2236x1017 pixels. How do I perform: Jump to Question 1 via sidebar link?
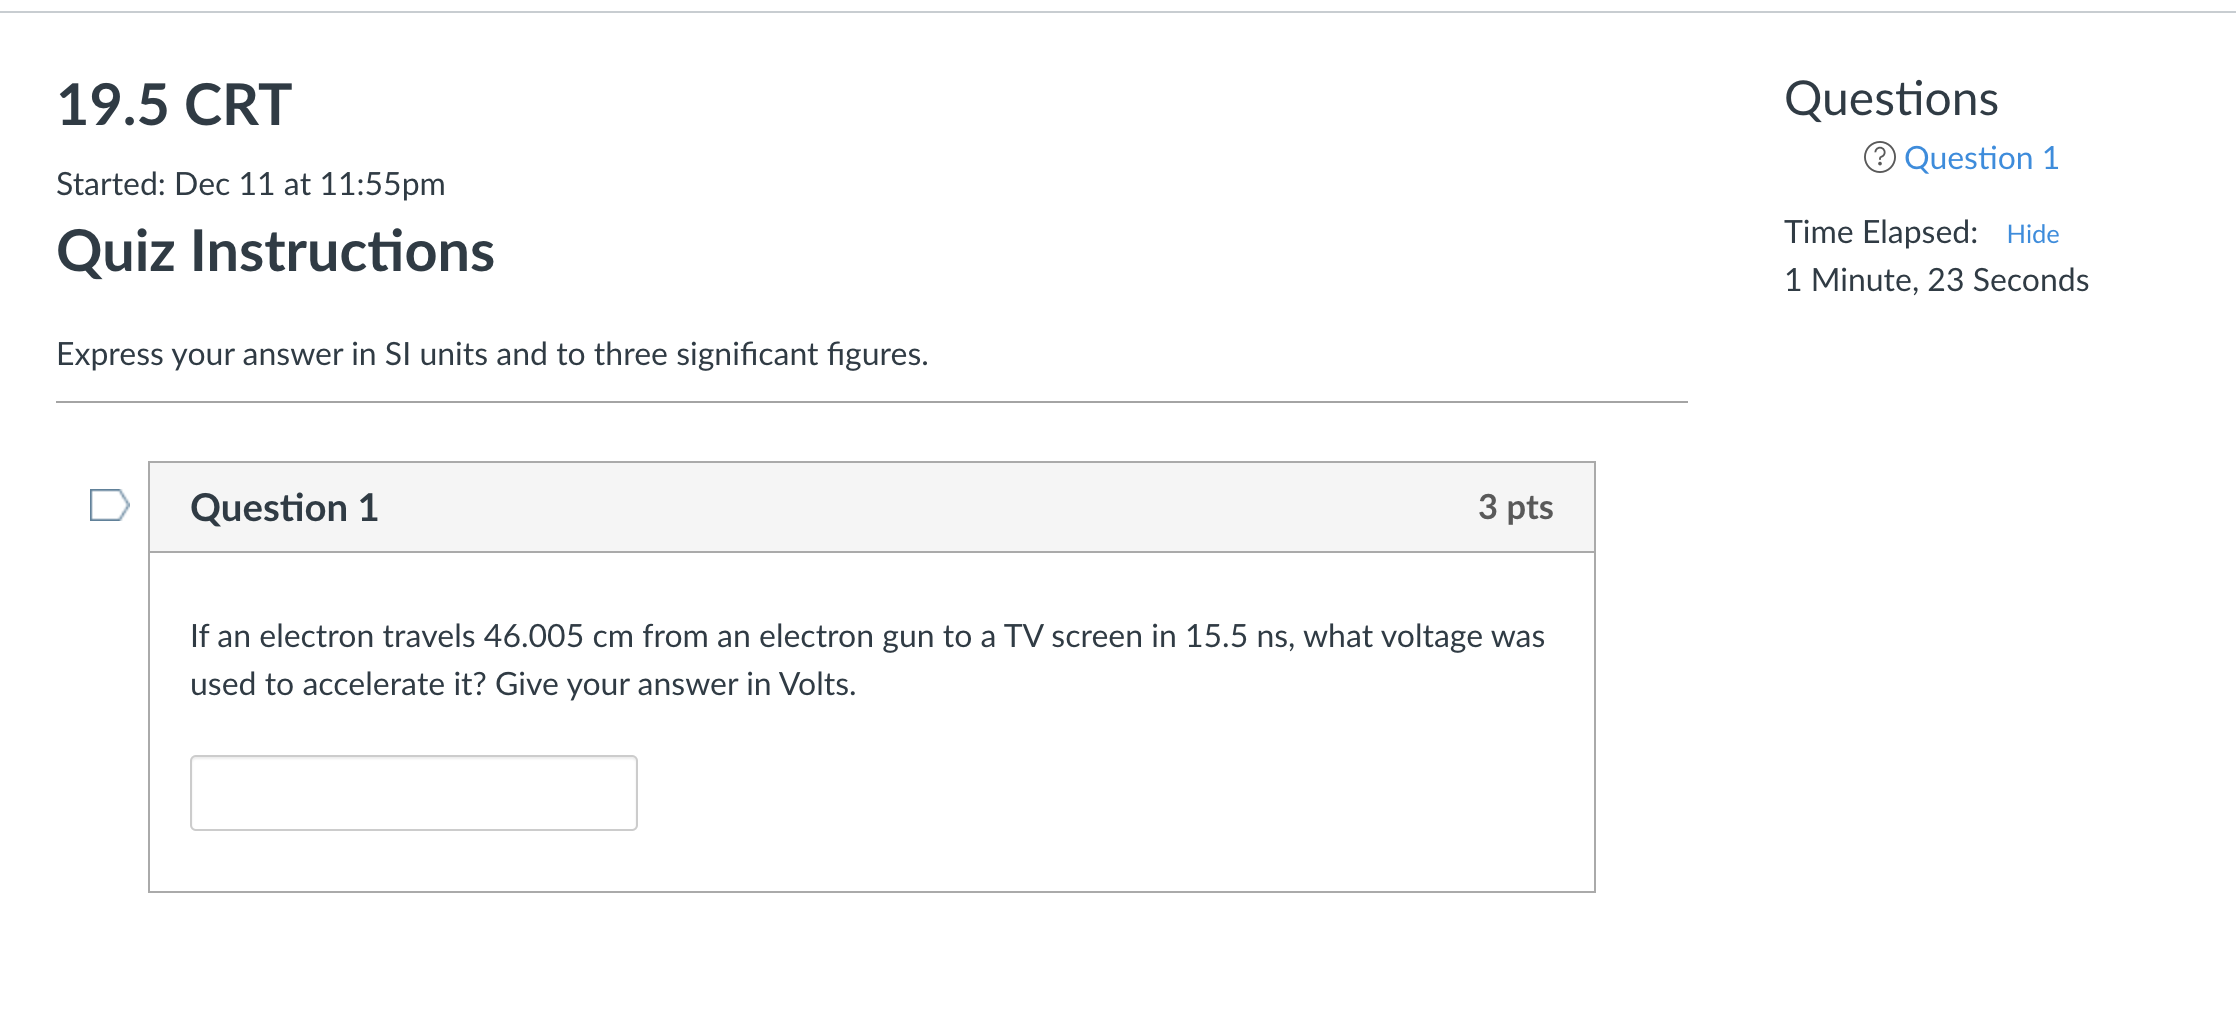coord(1980,157)
